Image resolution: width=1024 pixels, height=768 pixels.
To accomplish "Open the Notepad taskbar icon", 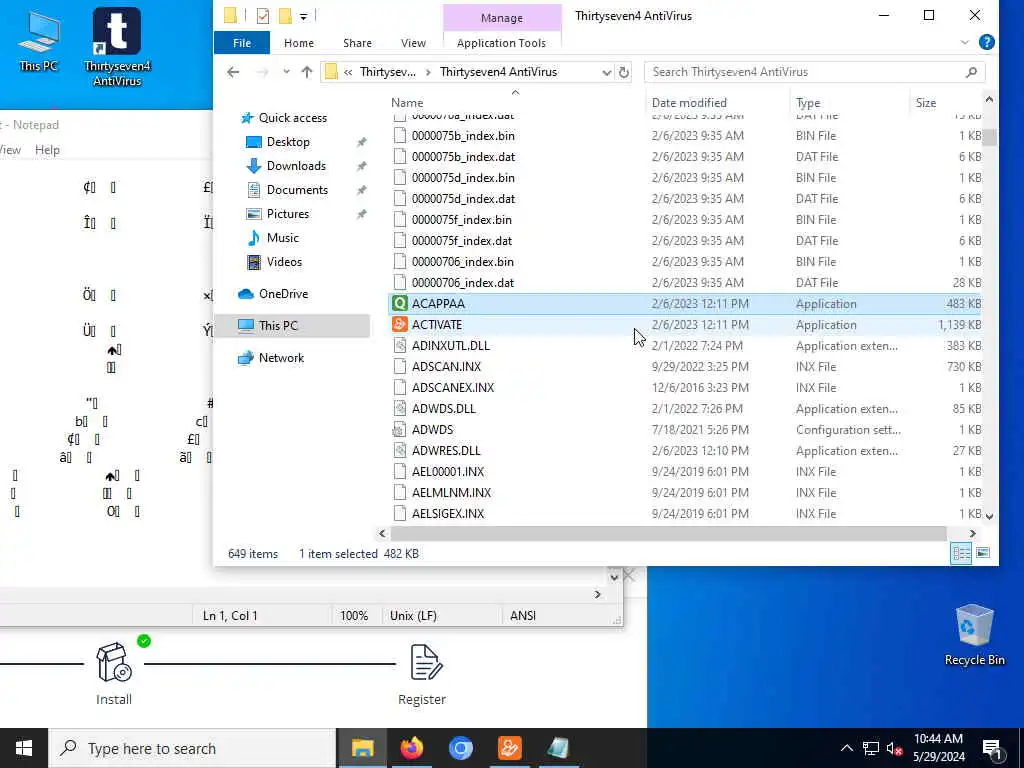I will [558, 748].
